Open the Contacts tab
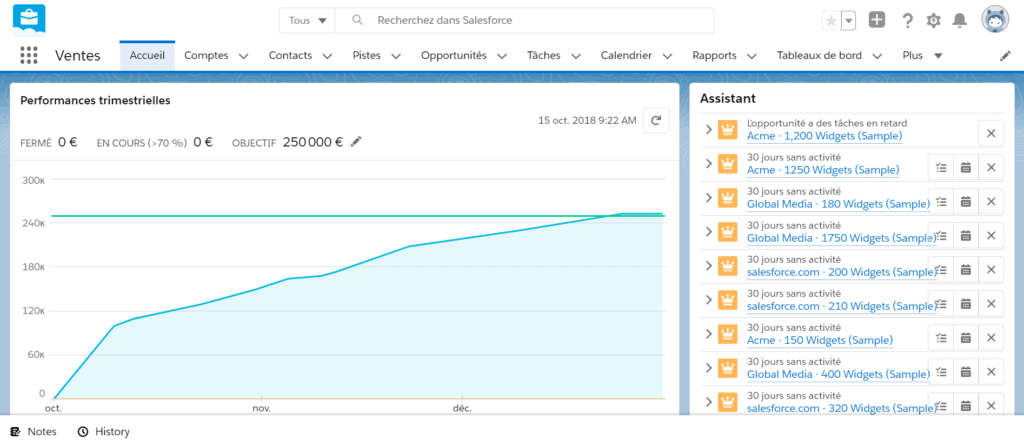 [290, 56]
